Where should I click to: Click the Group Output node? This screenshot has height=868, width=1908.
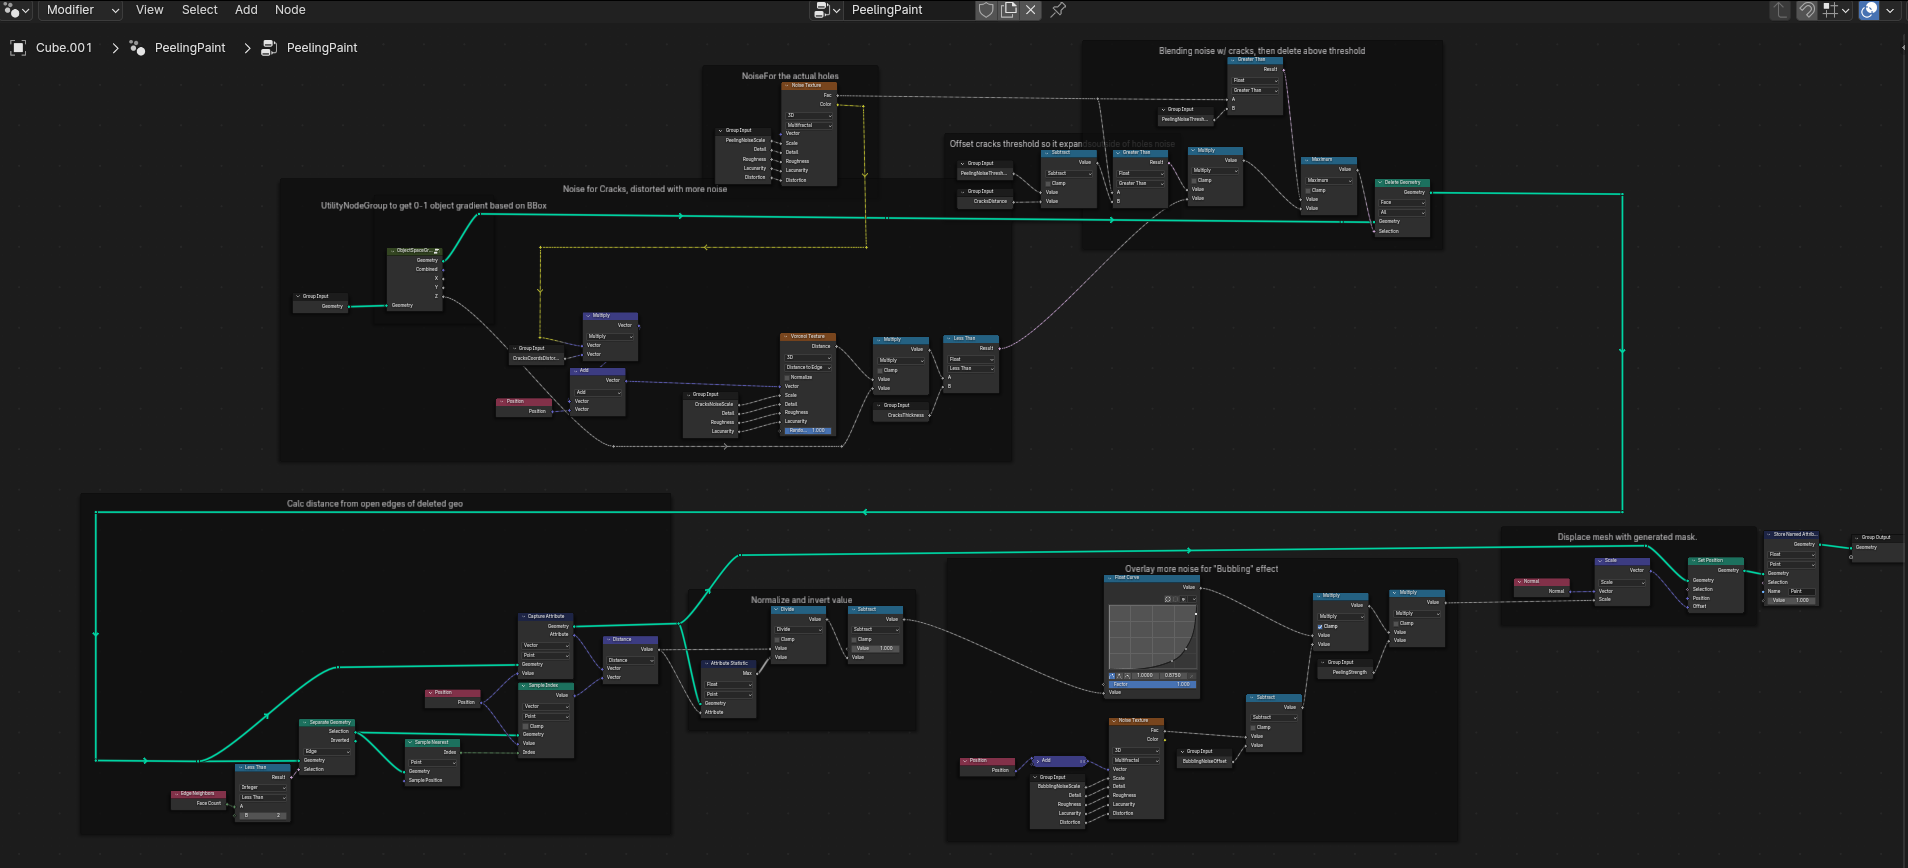(1877, 548)
